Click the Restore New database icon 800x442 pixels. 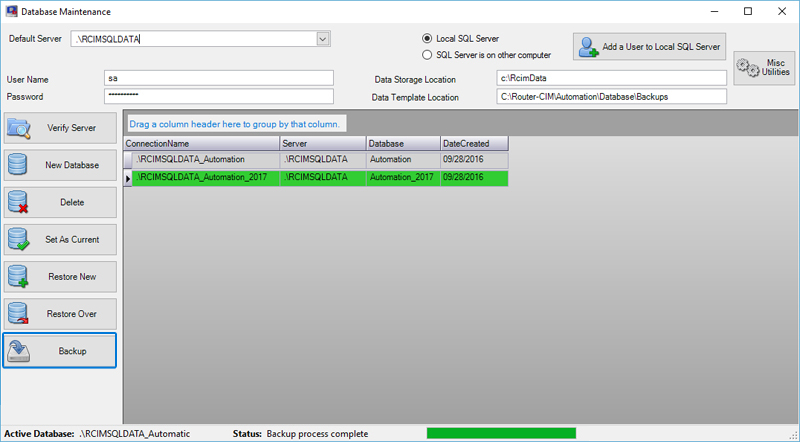pyautogui.click(x=20, y=277)
